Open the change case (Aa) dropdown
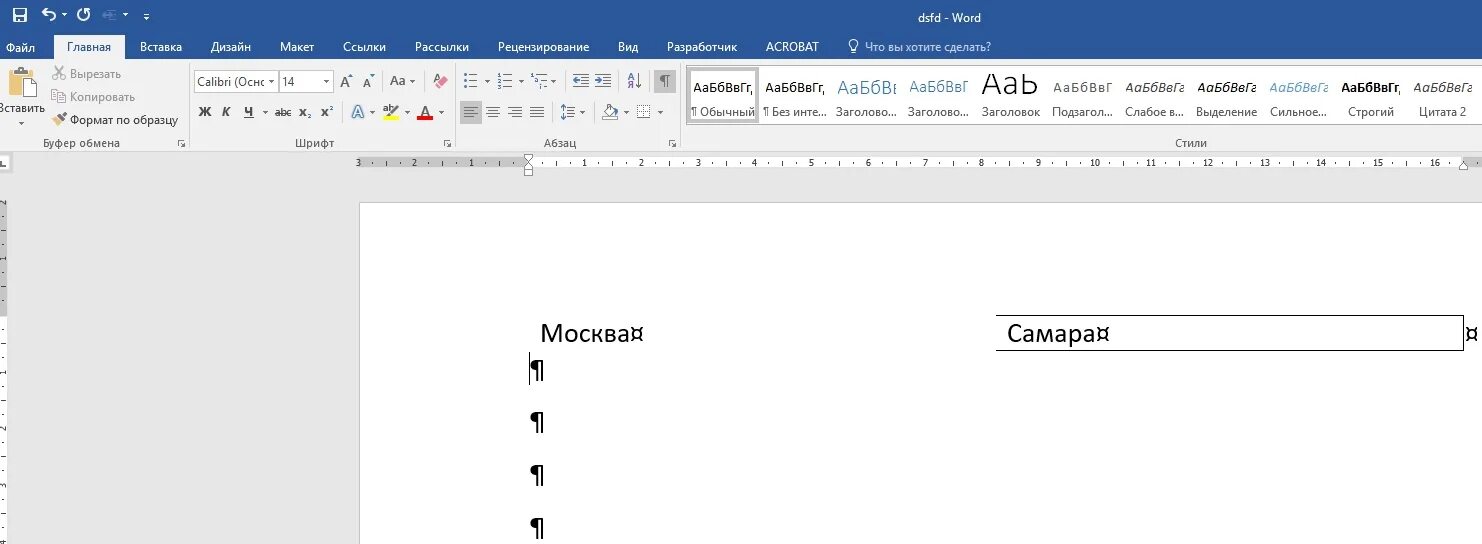Viewport: 1482px width, 544px height. coord(401,82)
